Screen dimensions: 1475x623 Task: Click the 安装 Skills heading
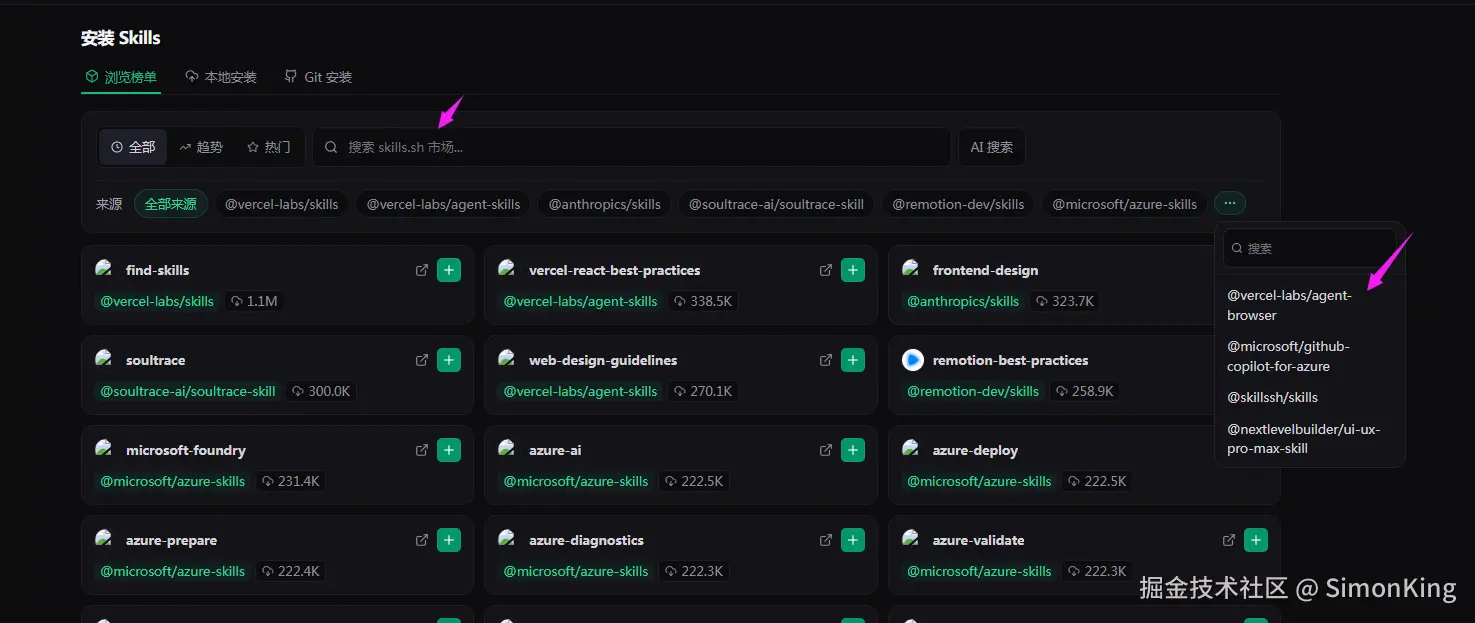pyautogui.click(x=121, y=38)
